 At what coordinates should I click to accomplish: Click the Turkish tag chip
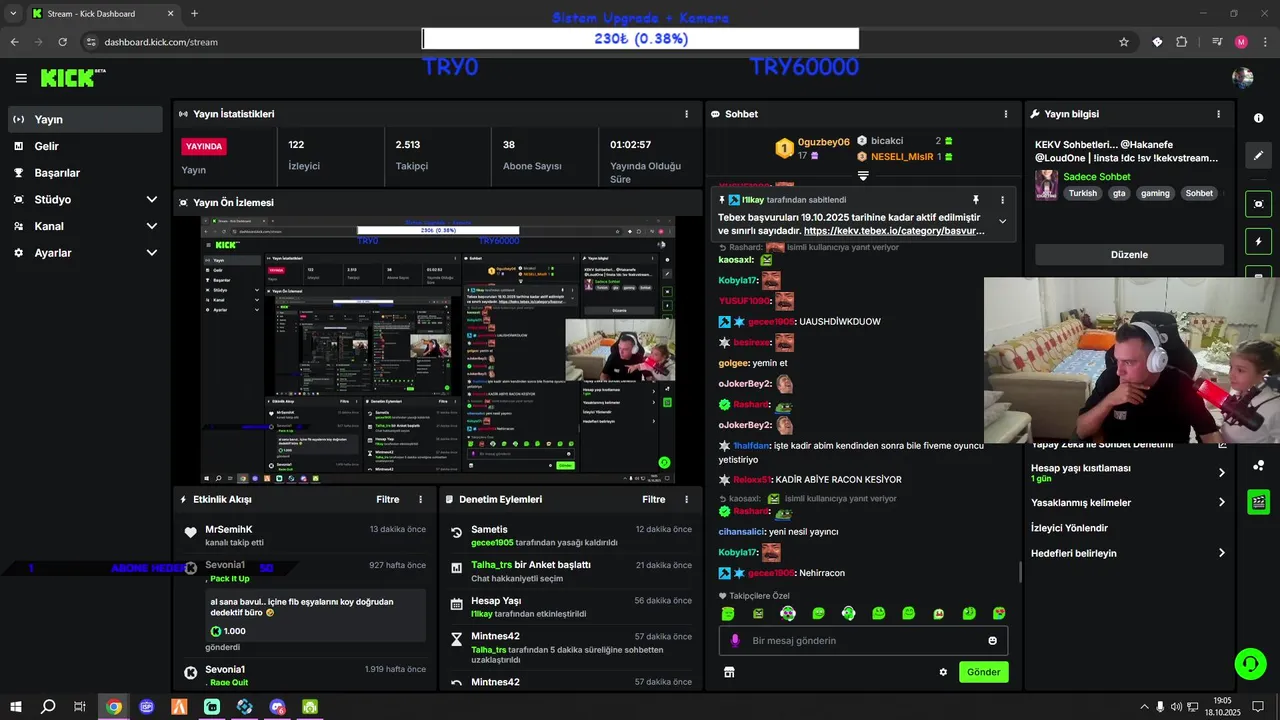click(x=1082, y=194)
